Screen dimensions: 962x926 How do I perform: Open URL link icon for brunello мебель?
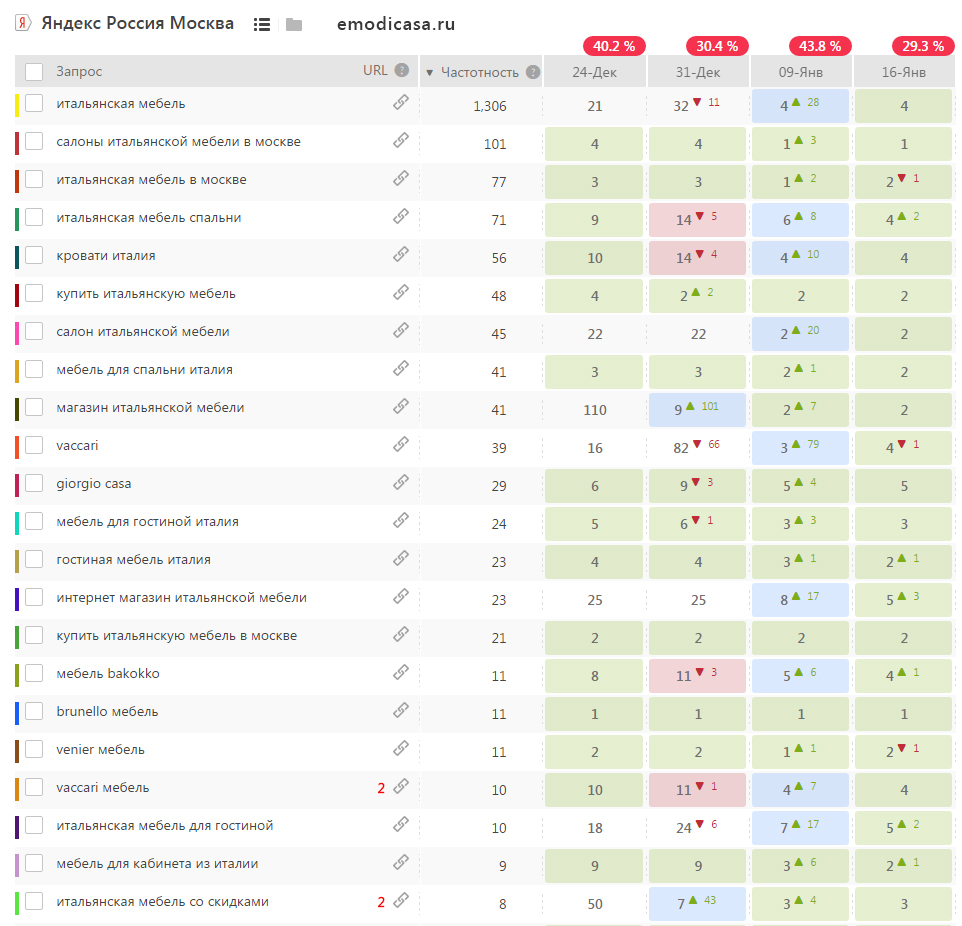(401, 711)
